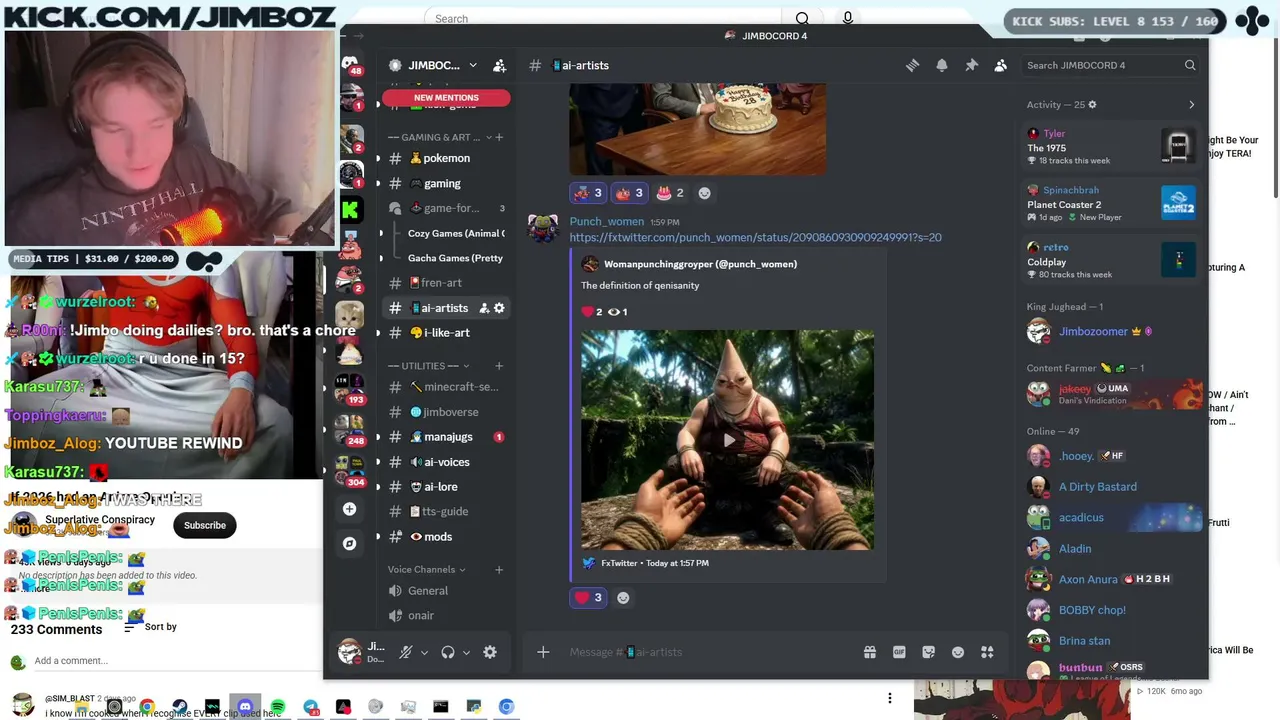This screenshot has width=1280, height=720.
Task: Toggle the member list icon
Action: (x=1000, y=65)
